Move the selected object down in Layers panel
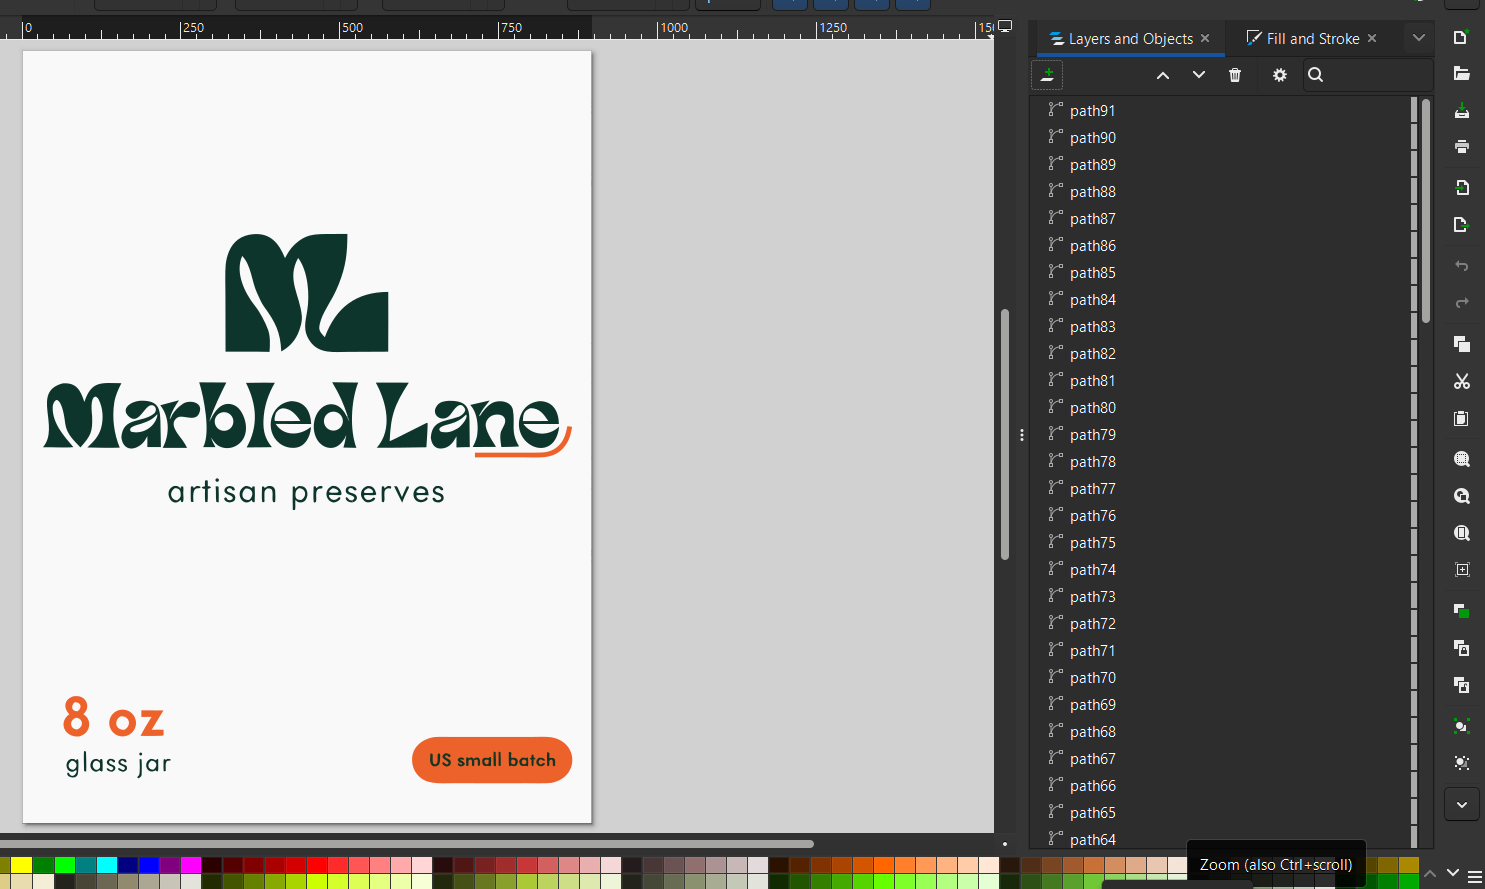The image size is (1485, 889). pyautogui.click(x=1199, y=75)
